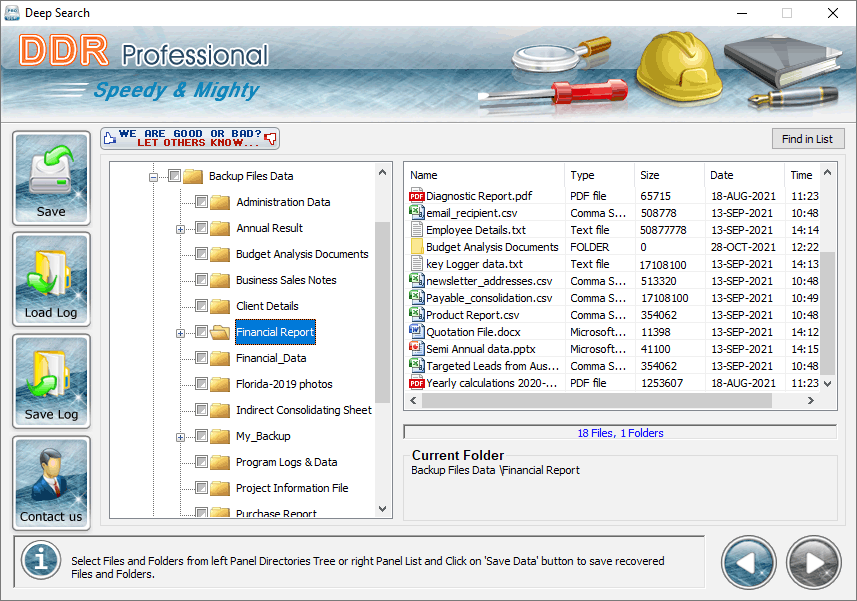Click the file list scroll-down arrow
This screenshot has width=857, height=601.
[x=827, y=384]
